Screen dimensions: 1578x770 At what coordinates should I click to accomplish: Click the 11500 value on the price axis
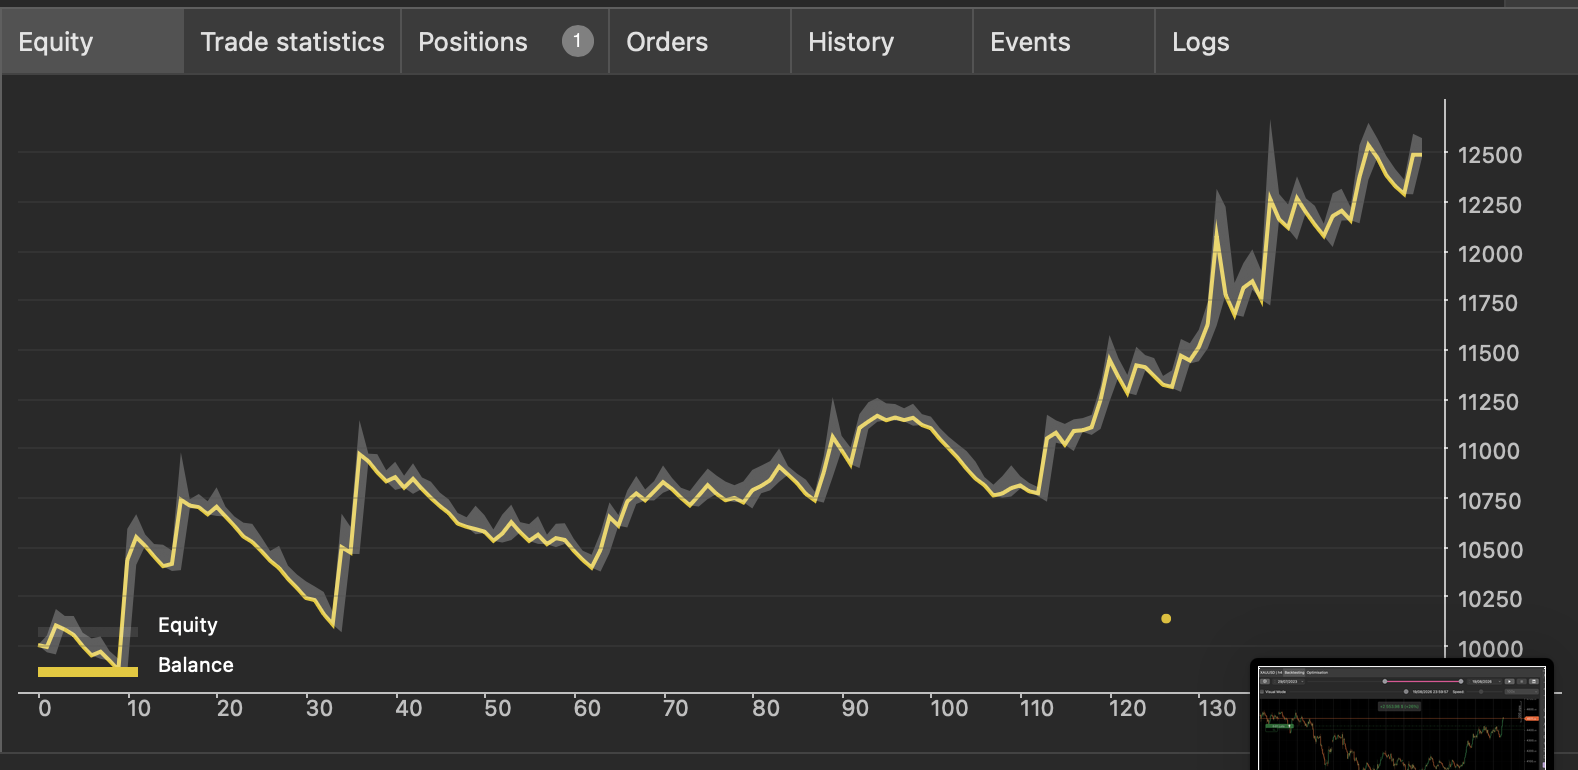1489,353
